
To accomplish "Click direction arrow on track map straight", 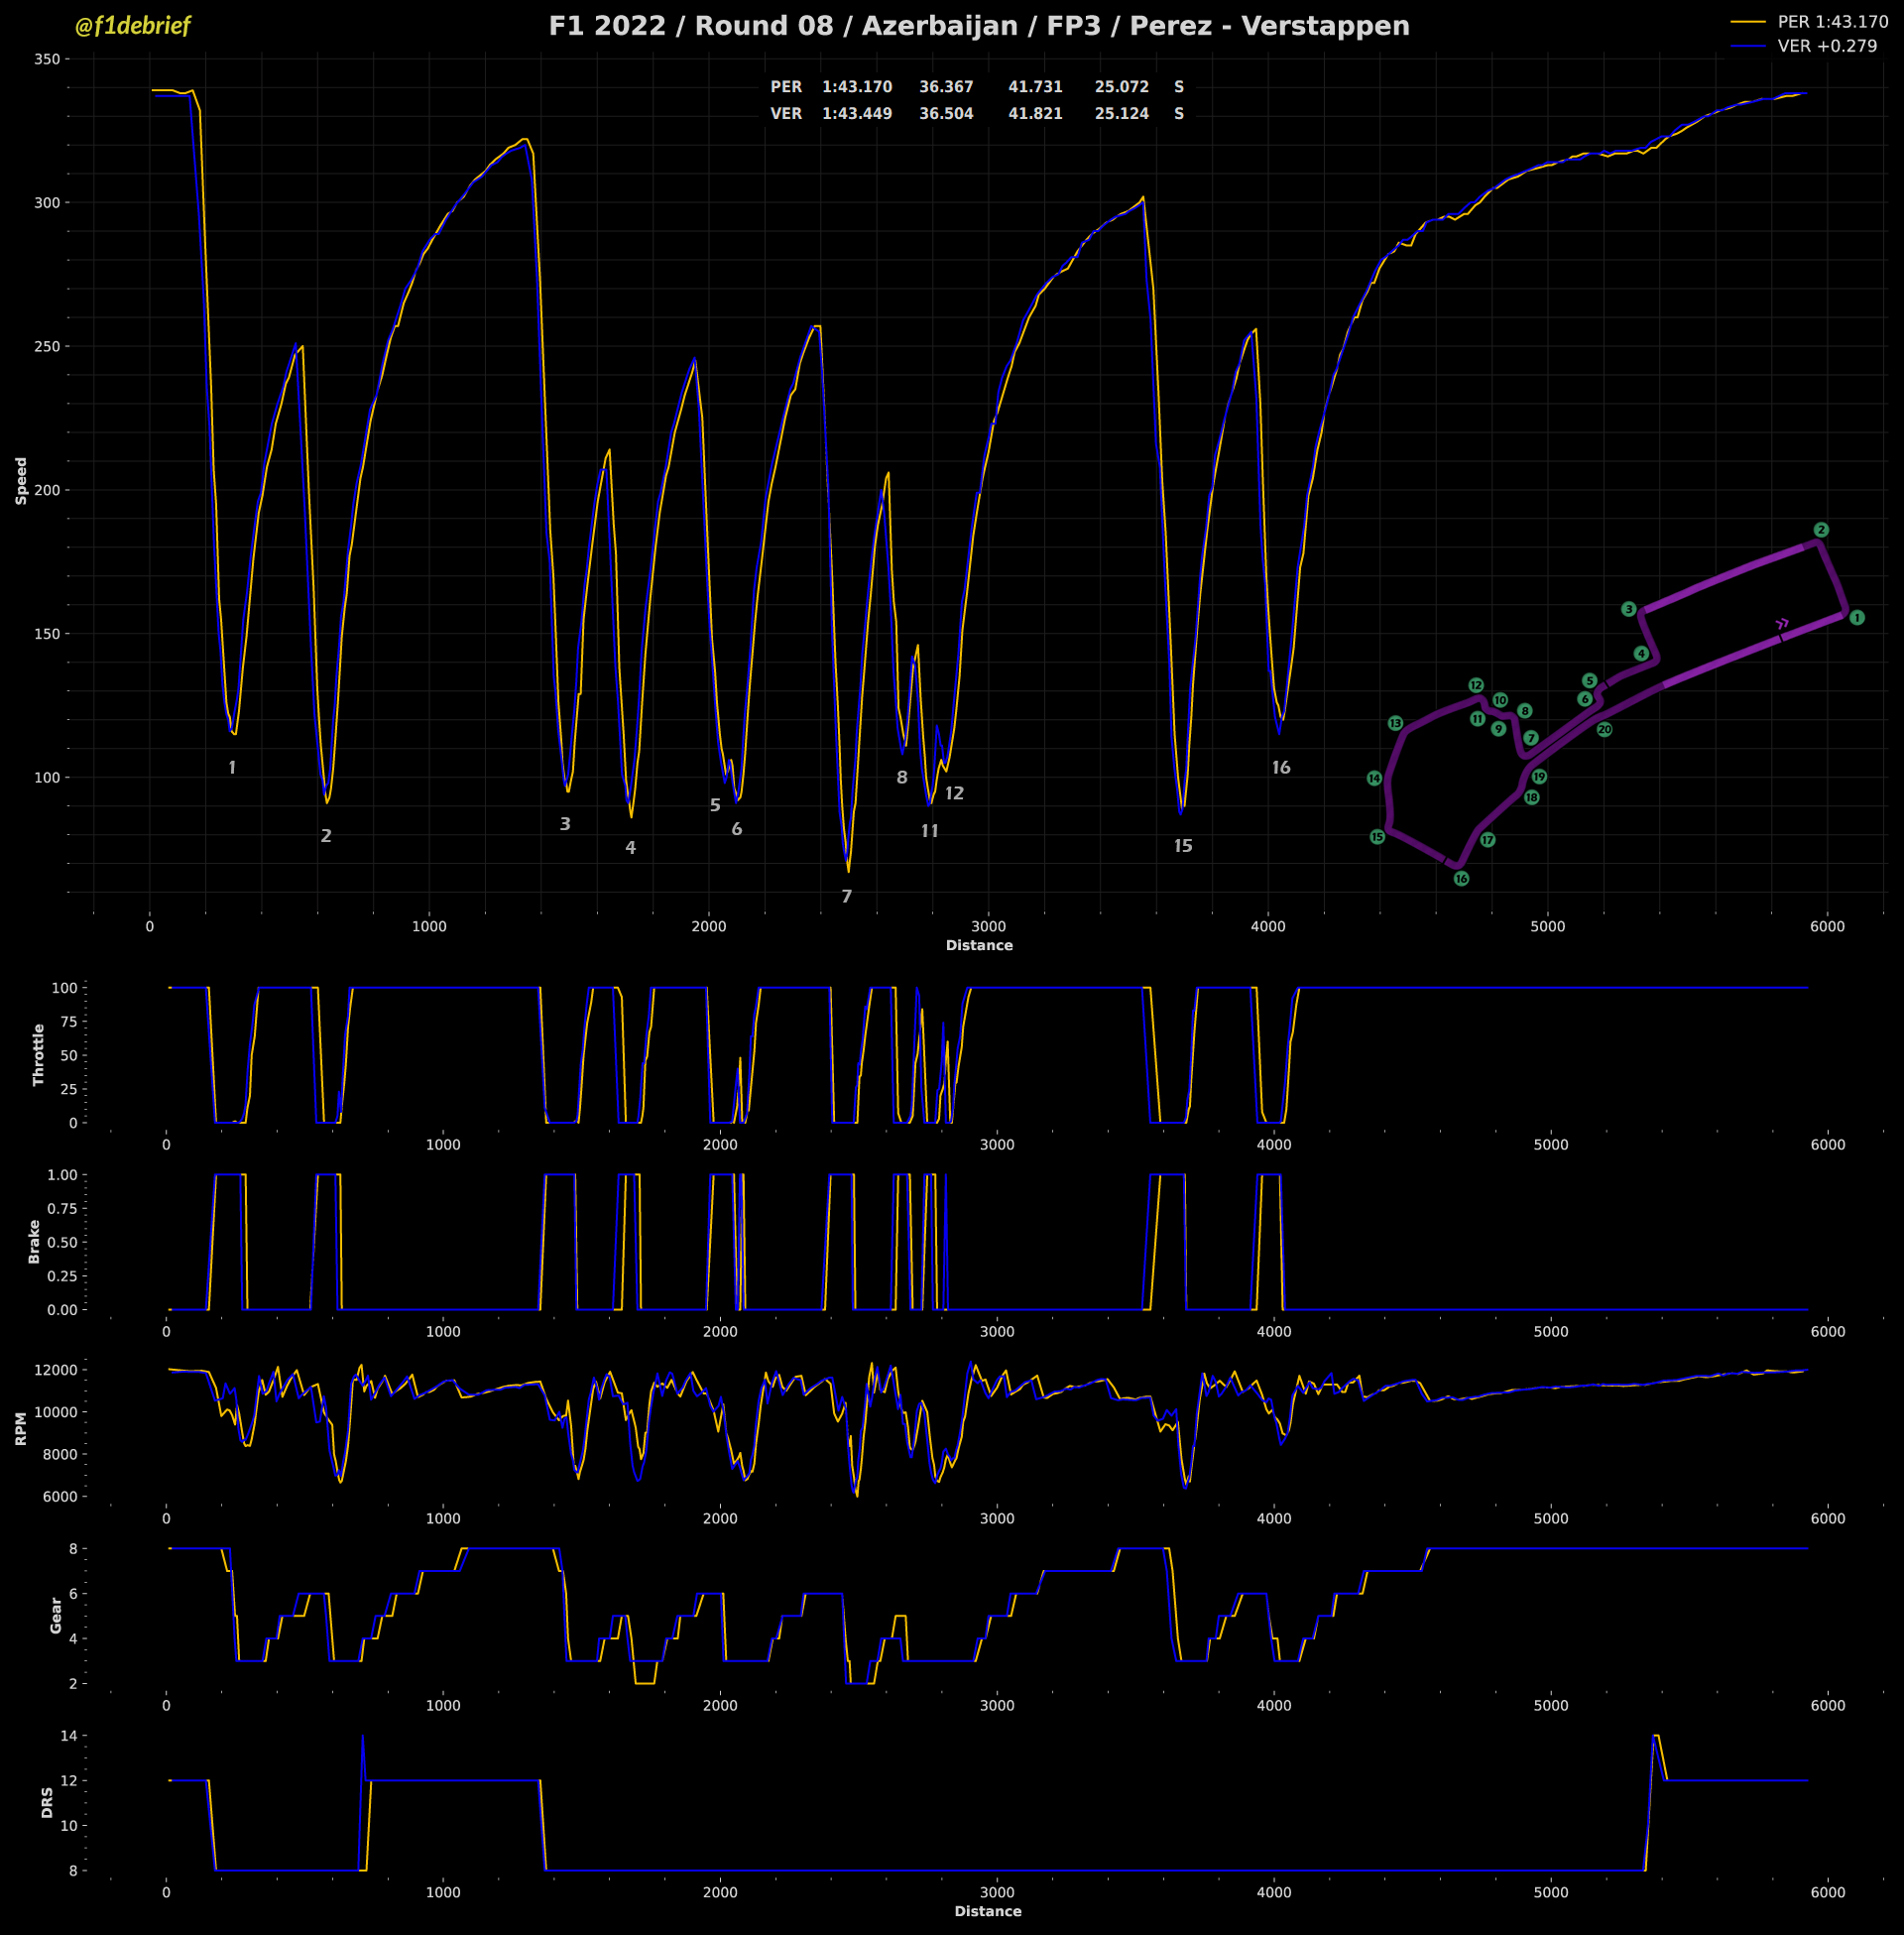I will click(1782, 624).
